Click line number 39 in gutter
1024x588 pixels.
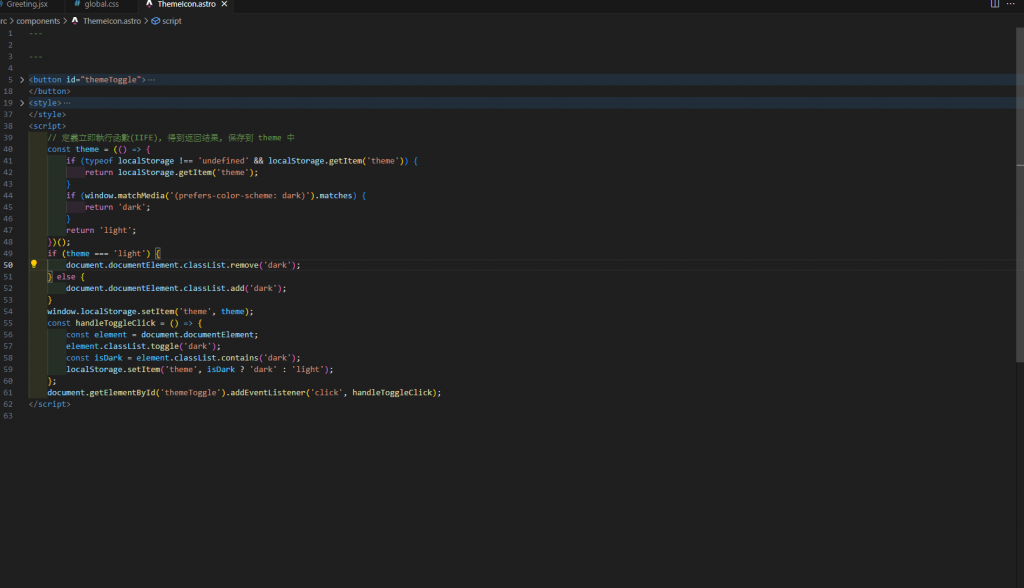(x=8, y=138)
